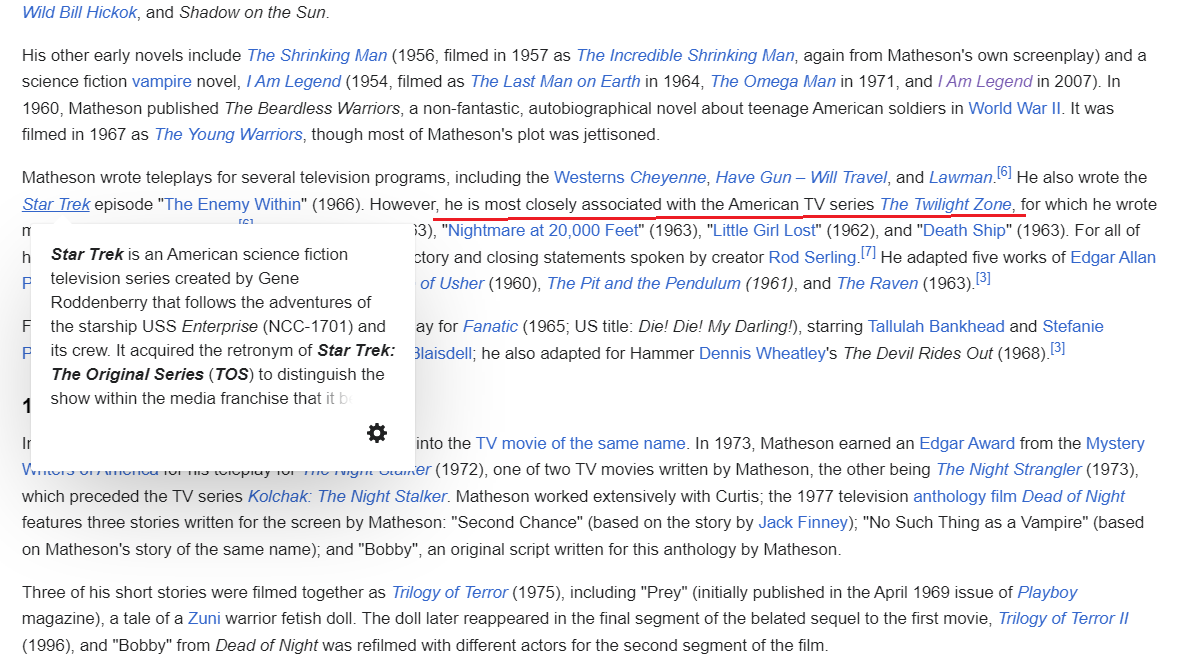Follow the link The Shrinking Man
This screenshot has height=658, width=1192.
coord(317,55)
